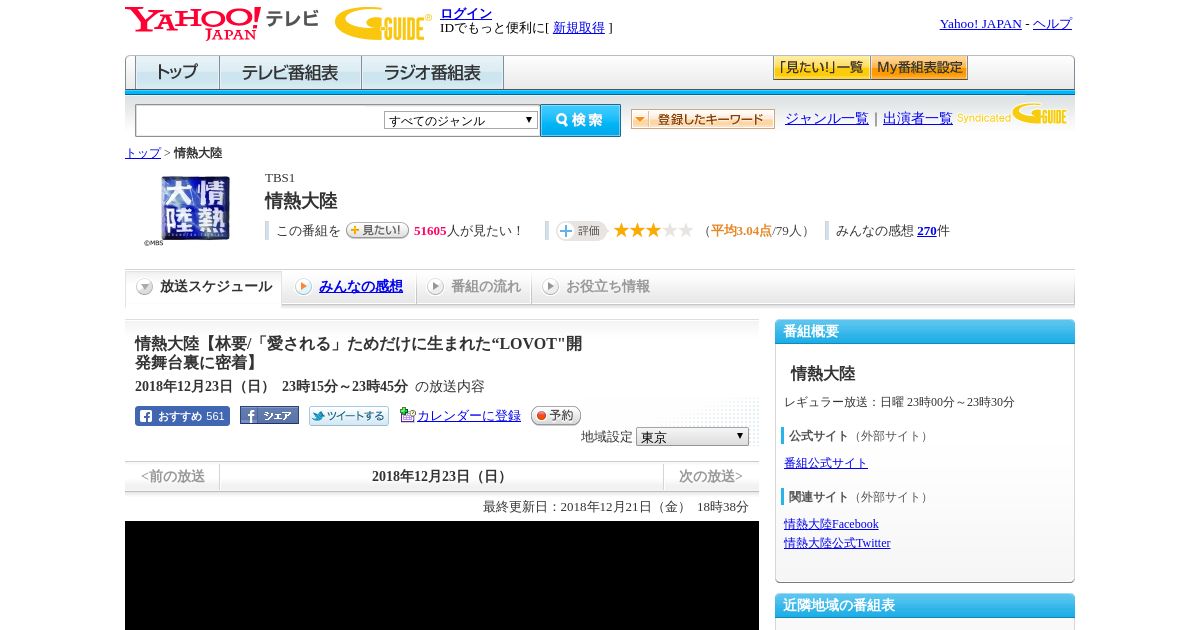
Task: Click the ログイン link
Action: point(466,13)
